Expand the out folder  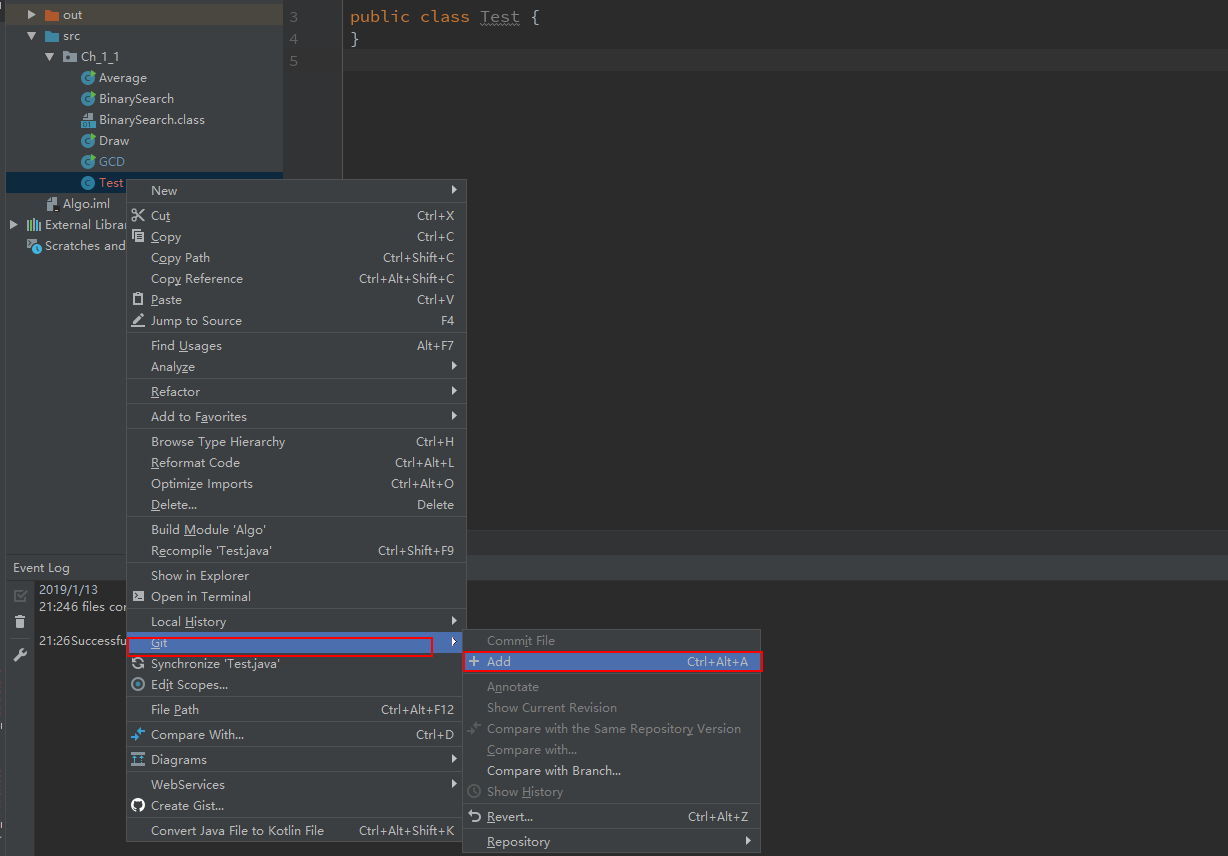[32, 15]
